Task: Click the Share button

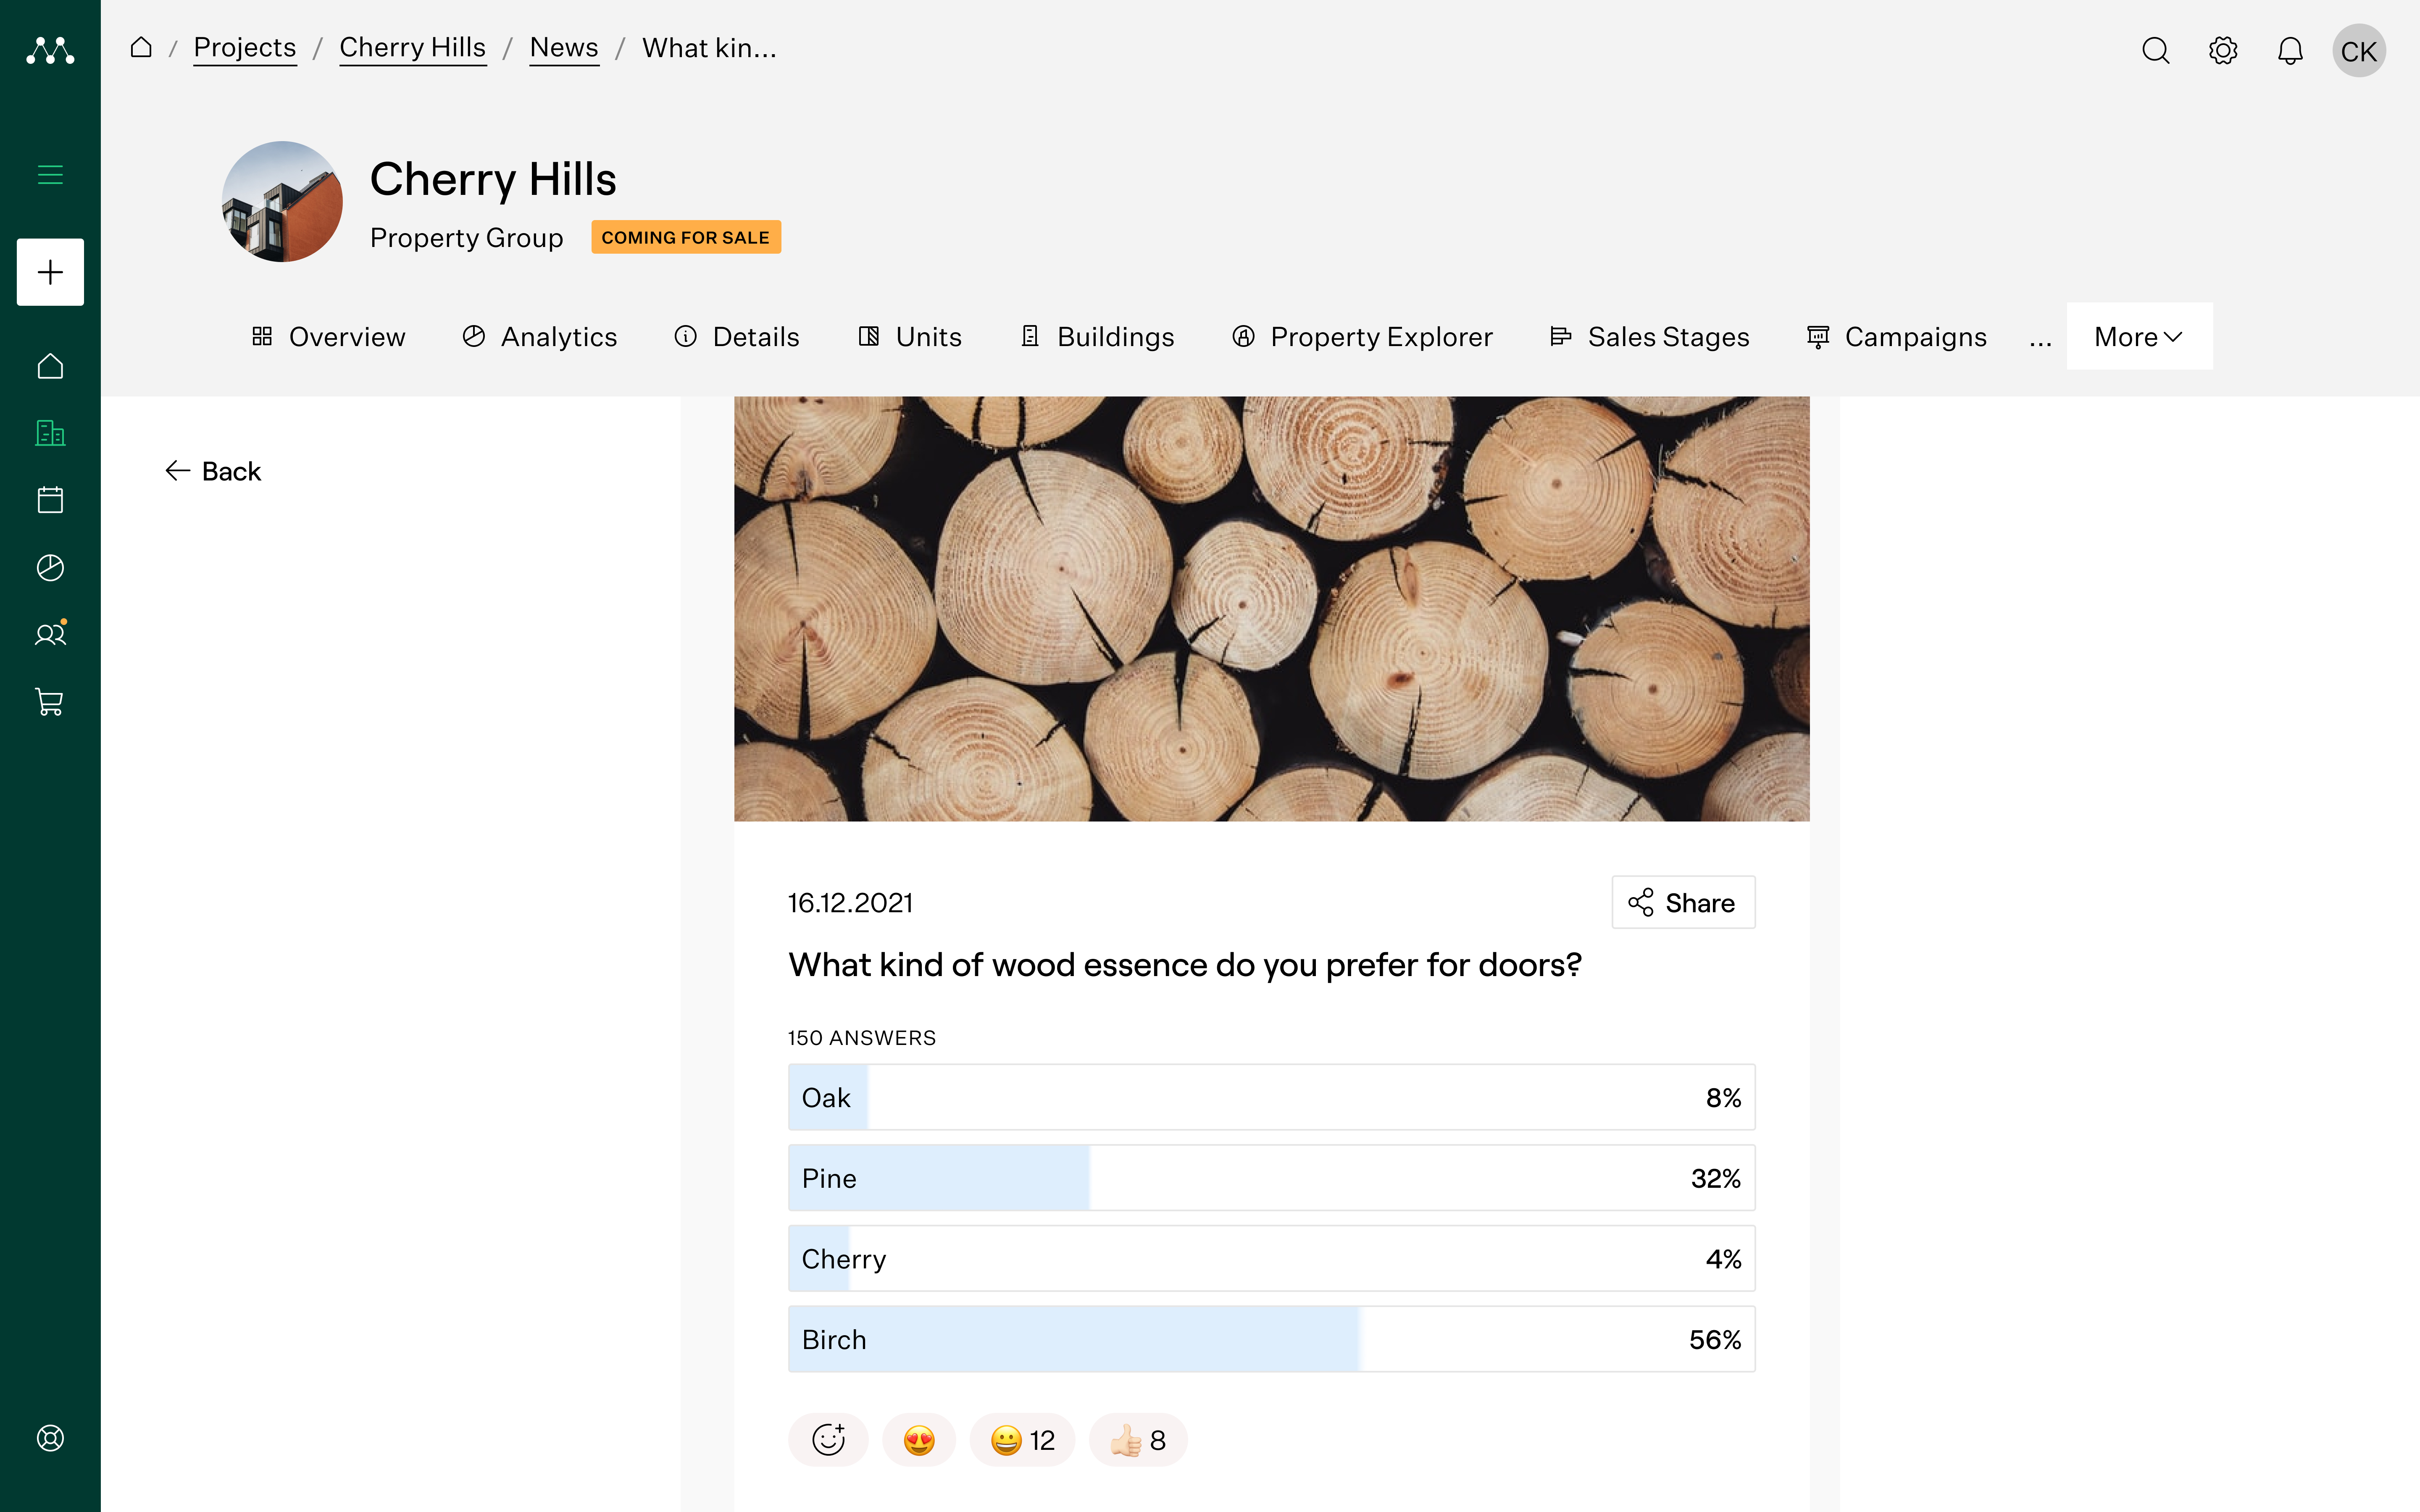Action: point(1683,903)
